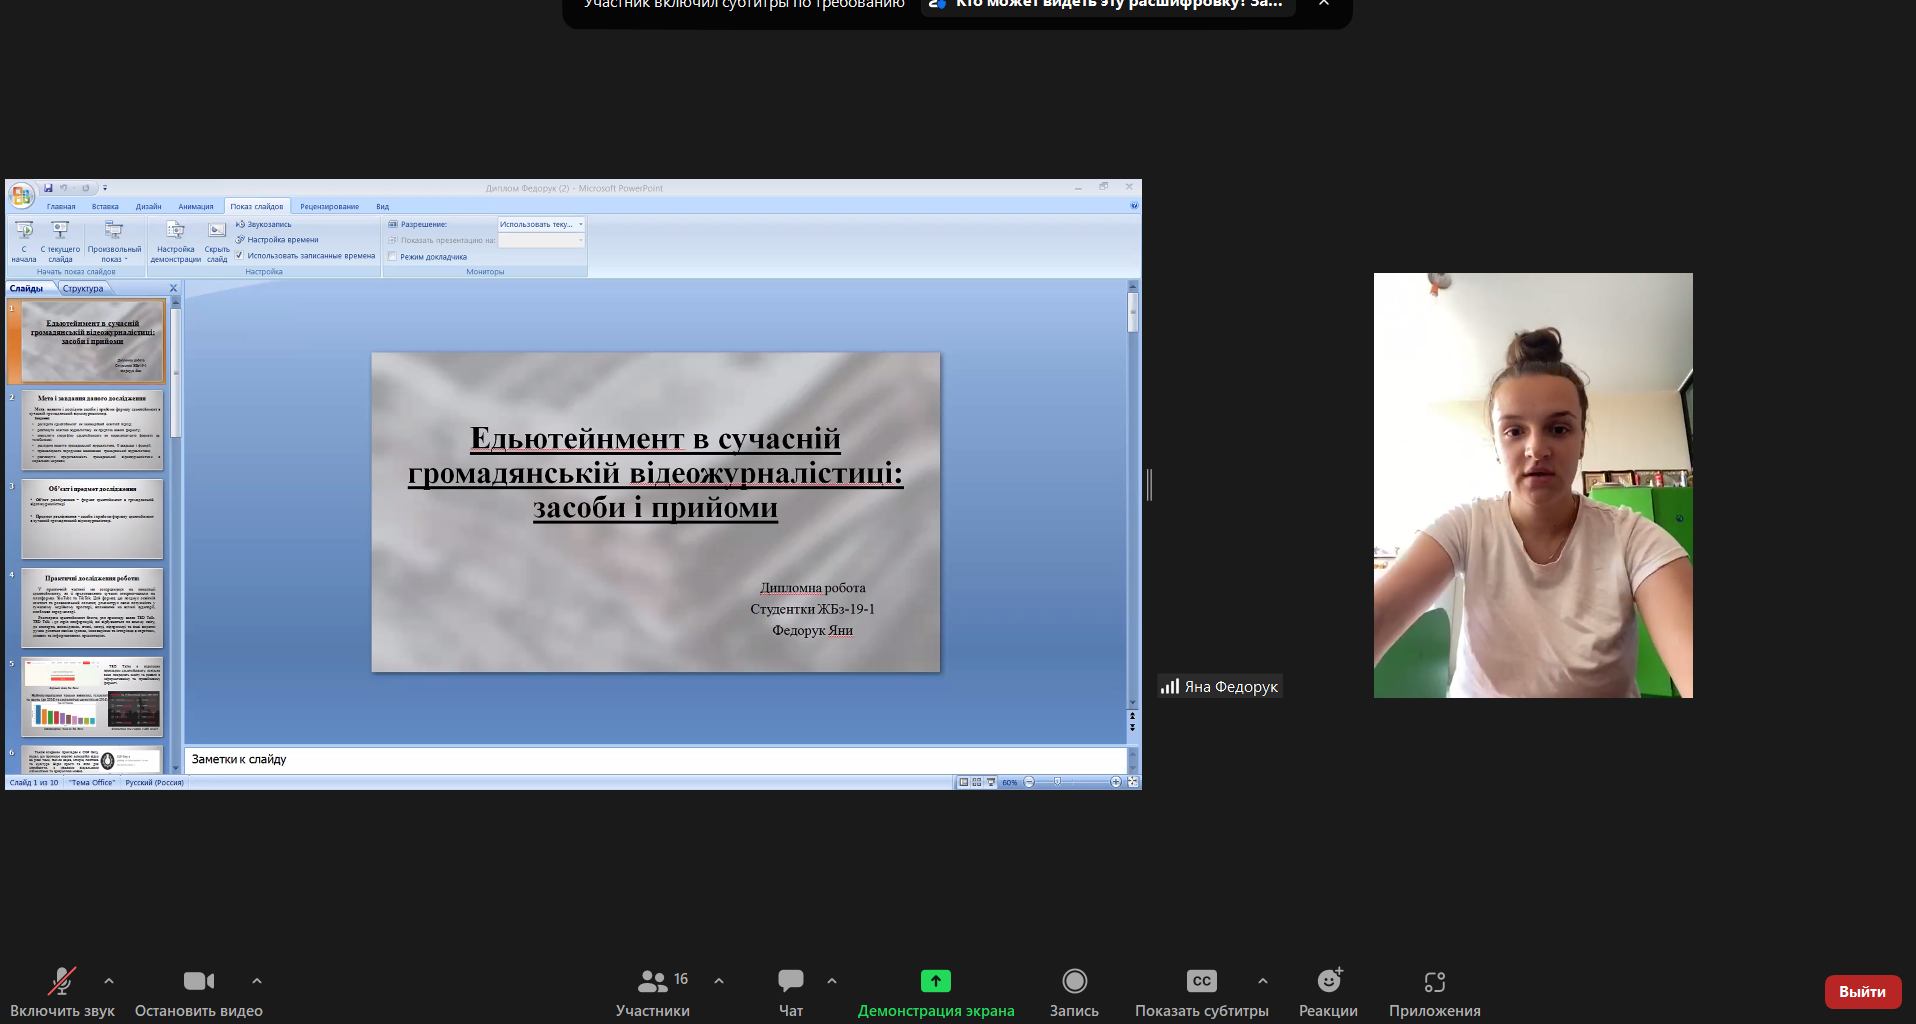Screen dimensions: 1916x1024
Task: Close the slides thumbnail pane
Action: 173,288
